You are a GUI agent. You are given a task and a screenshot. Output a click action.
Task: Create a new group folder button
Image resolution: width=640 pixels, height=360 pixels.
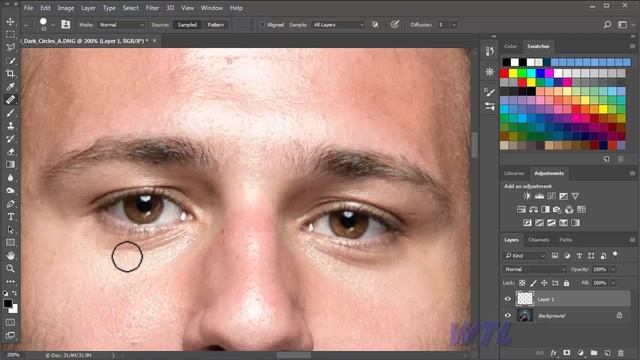point(594,353)
